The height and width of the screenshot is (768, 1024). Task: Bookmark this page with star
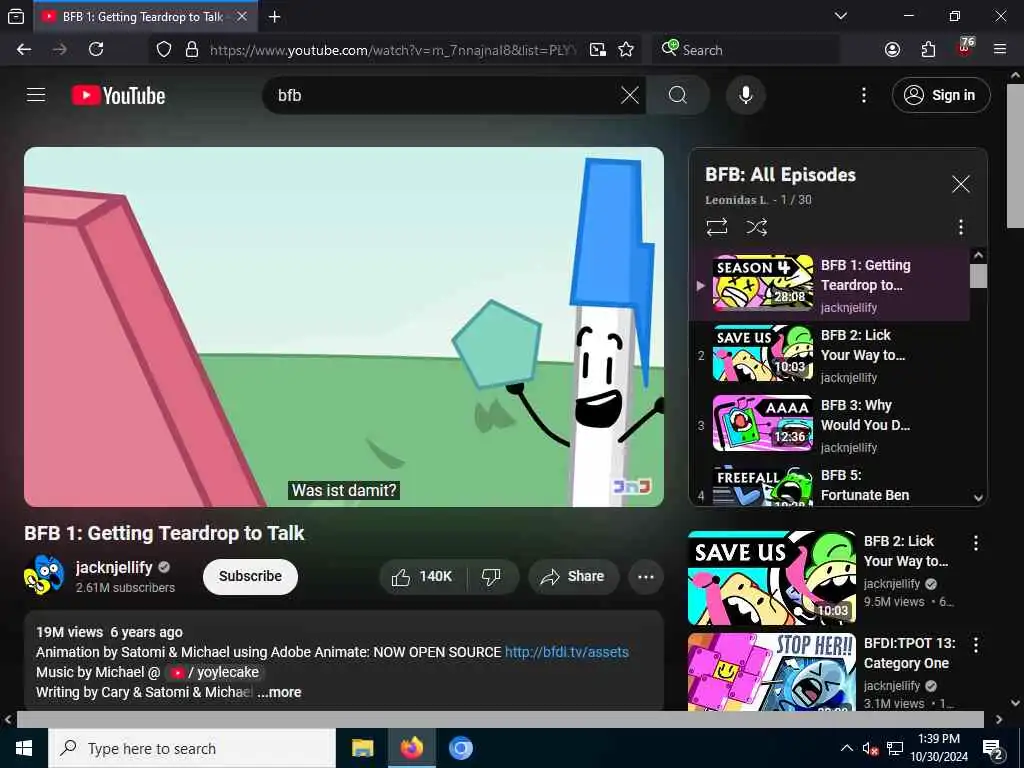[x=626, y=50]
